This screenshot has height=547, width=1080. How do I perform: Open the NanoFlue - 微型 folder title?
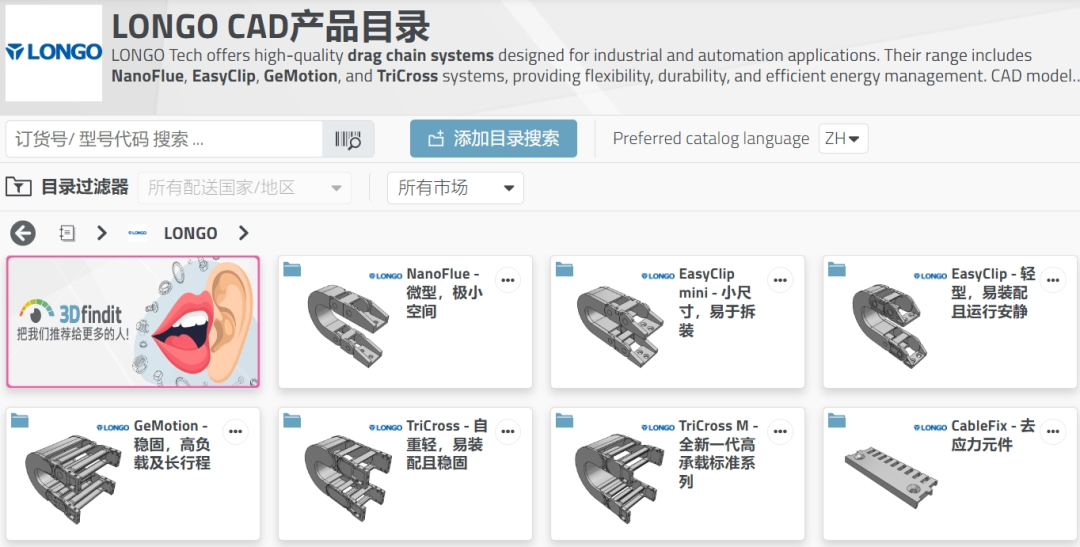click(x=444, y=293)
